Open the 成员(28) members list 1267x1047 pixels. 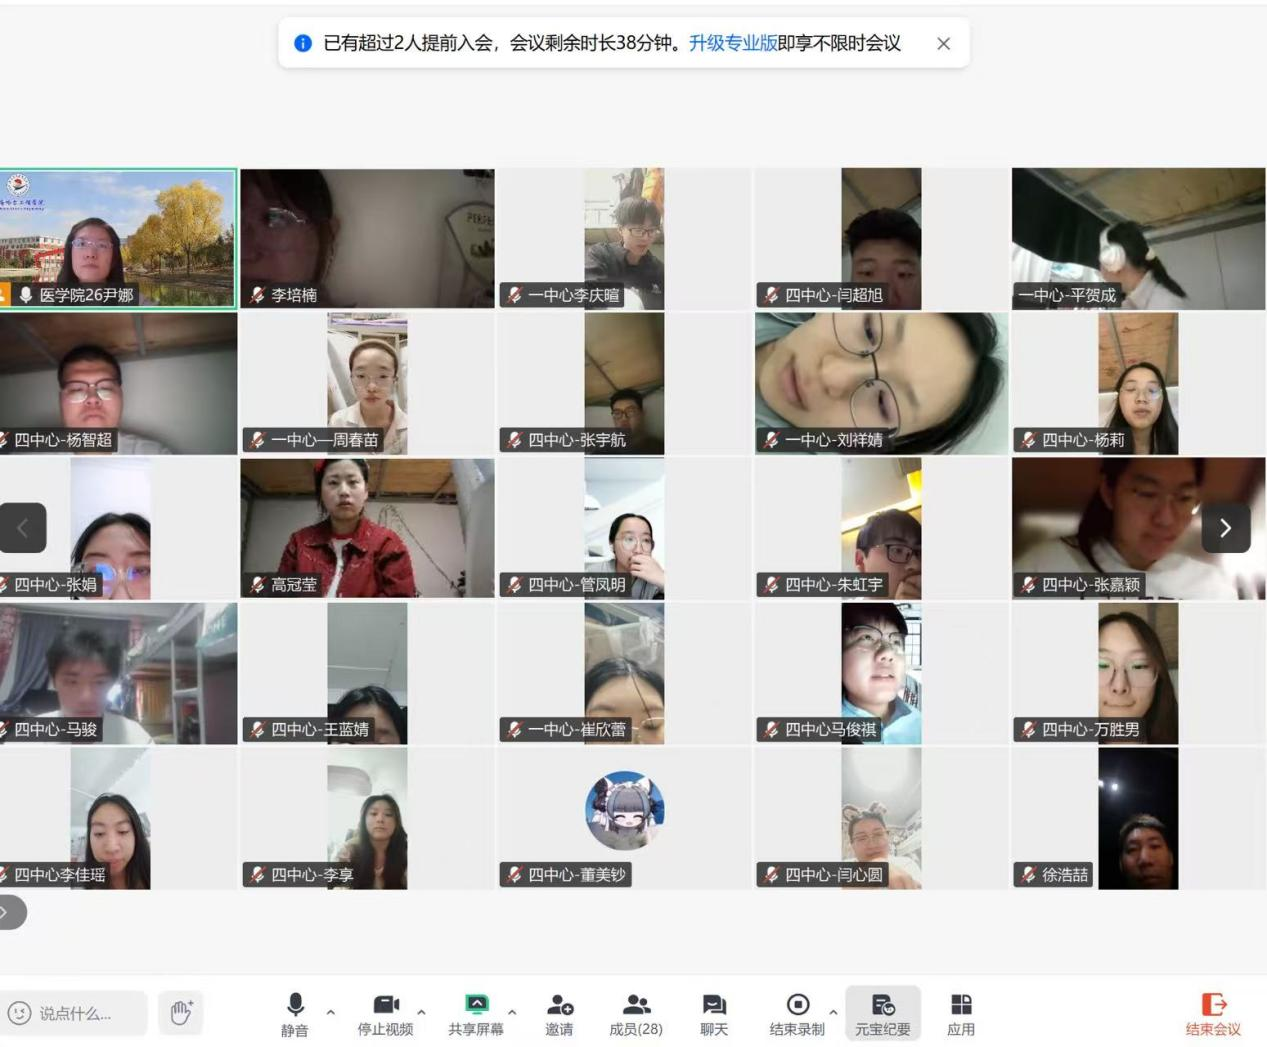point(636,1013)
